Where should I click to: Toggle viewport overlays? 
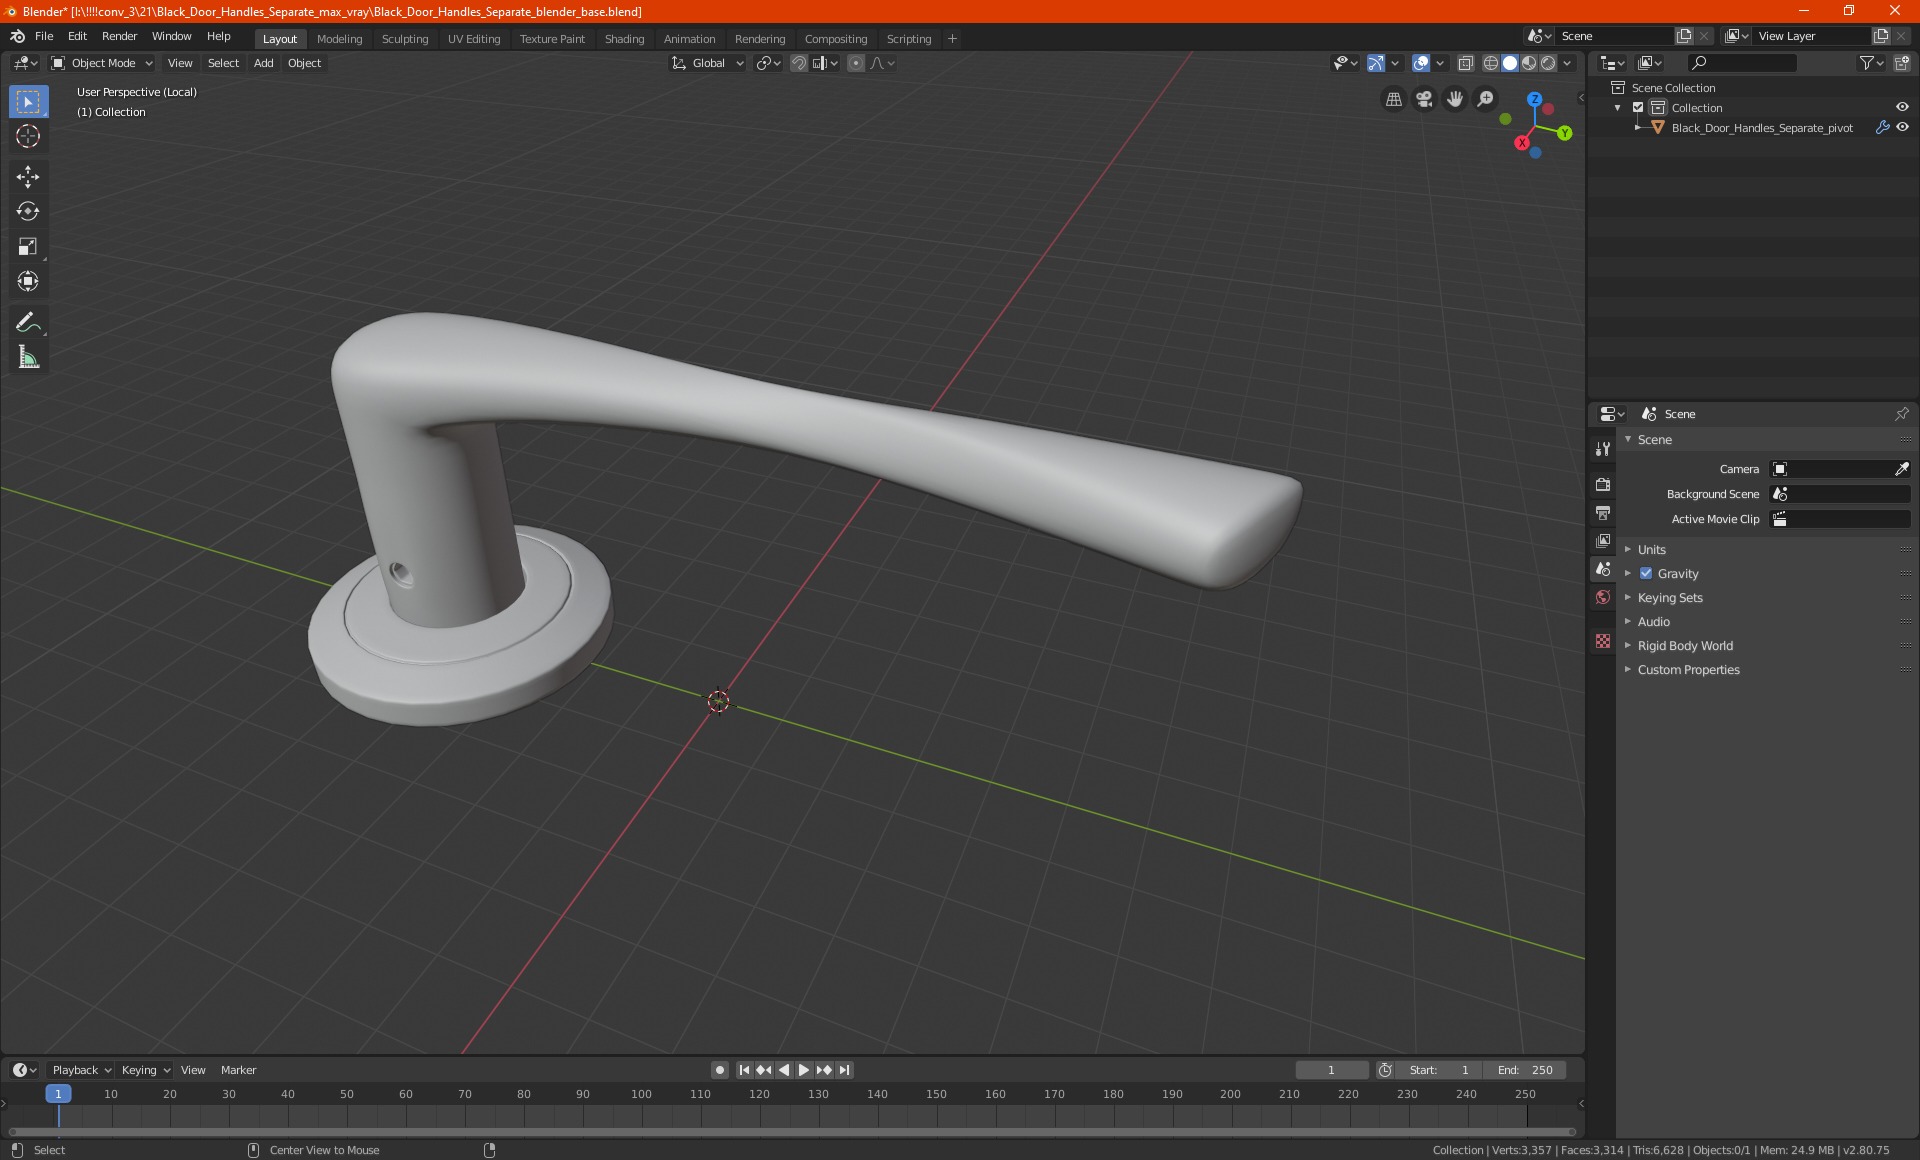tap(1420, 63)
